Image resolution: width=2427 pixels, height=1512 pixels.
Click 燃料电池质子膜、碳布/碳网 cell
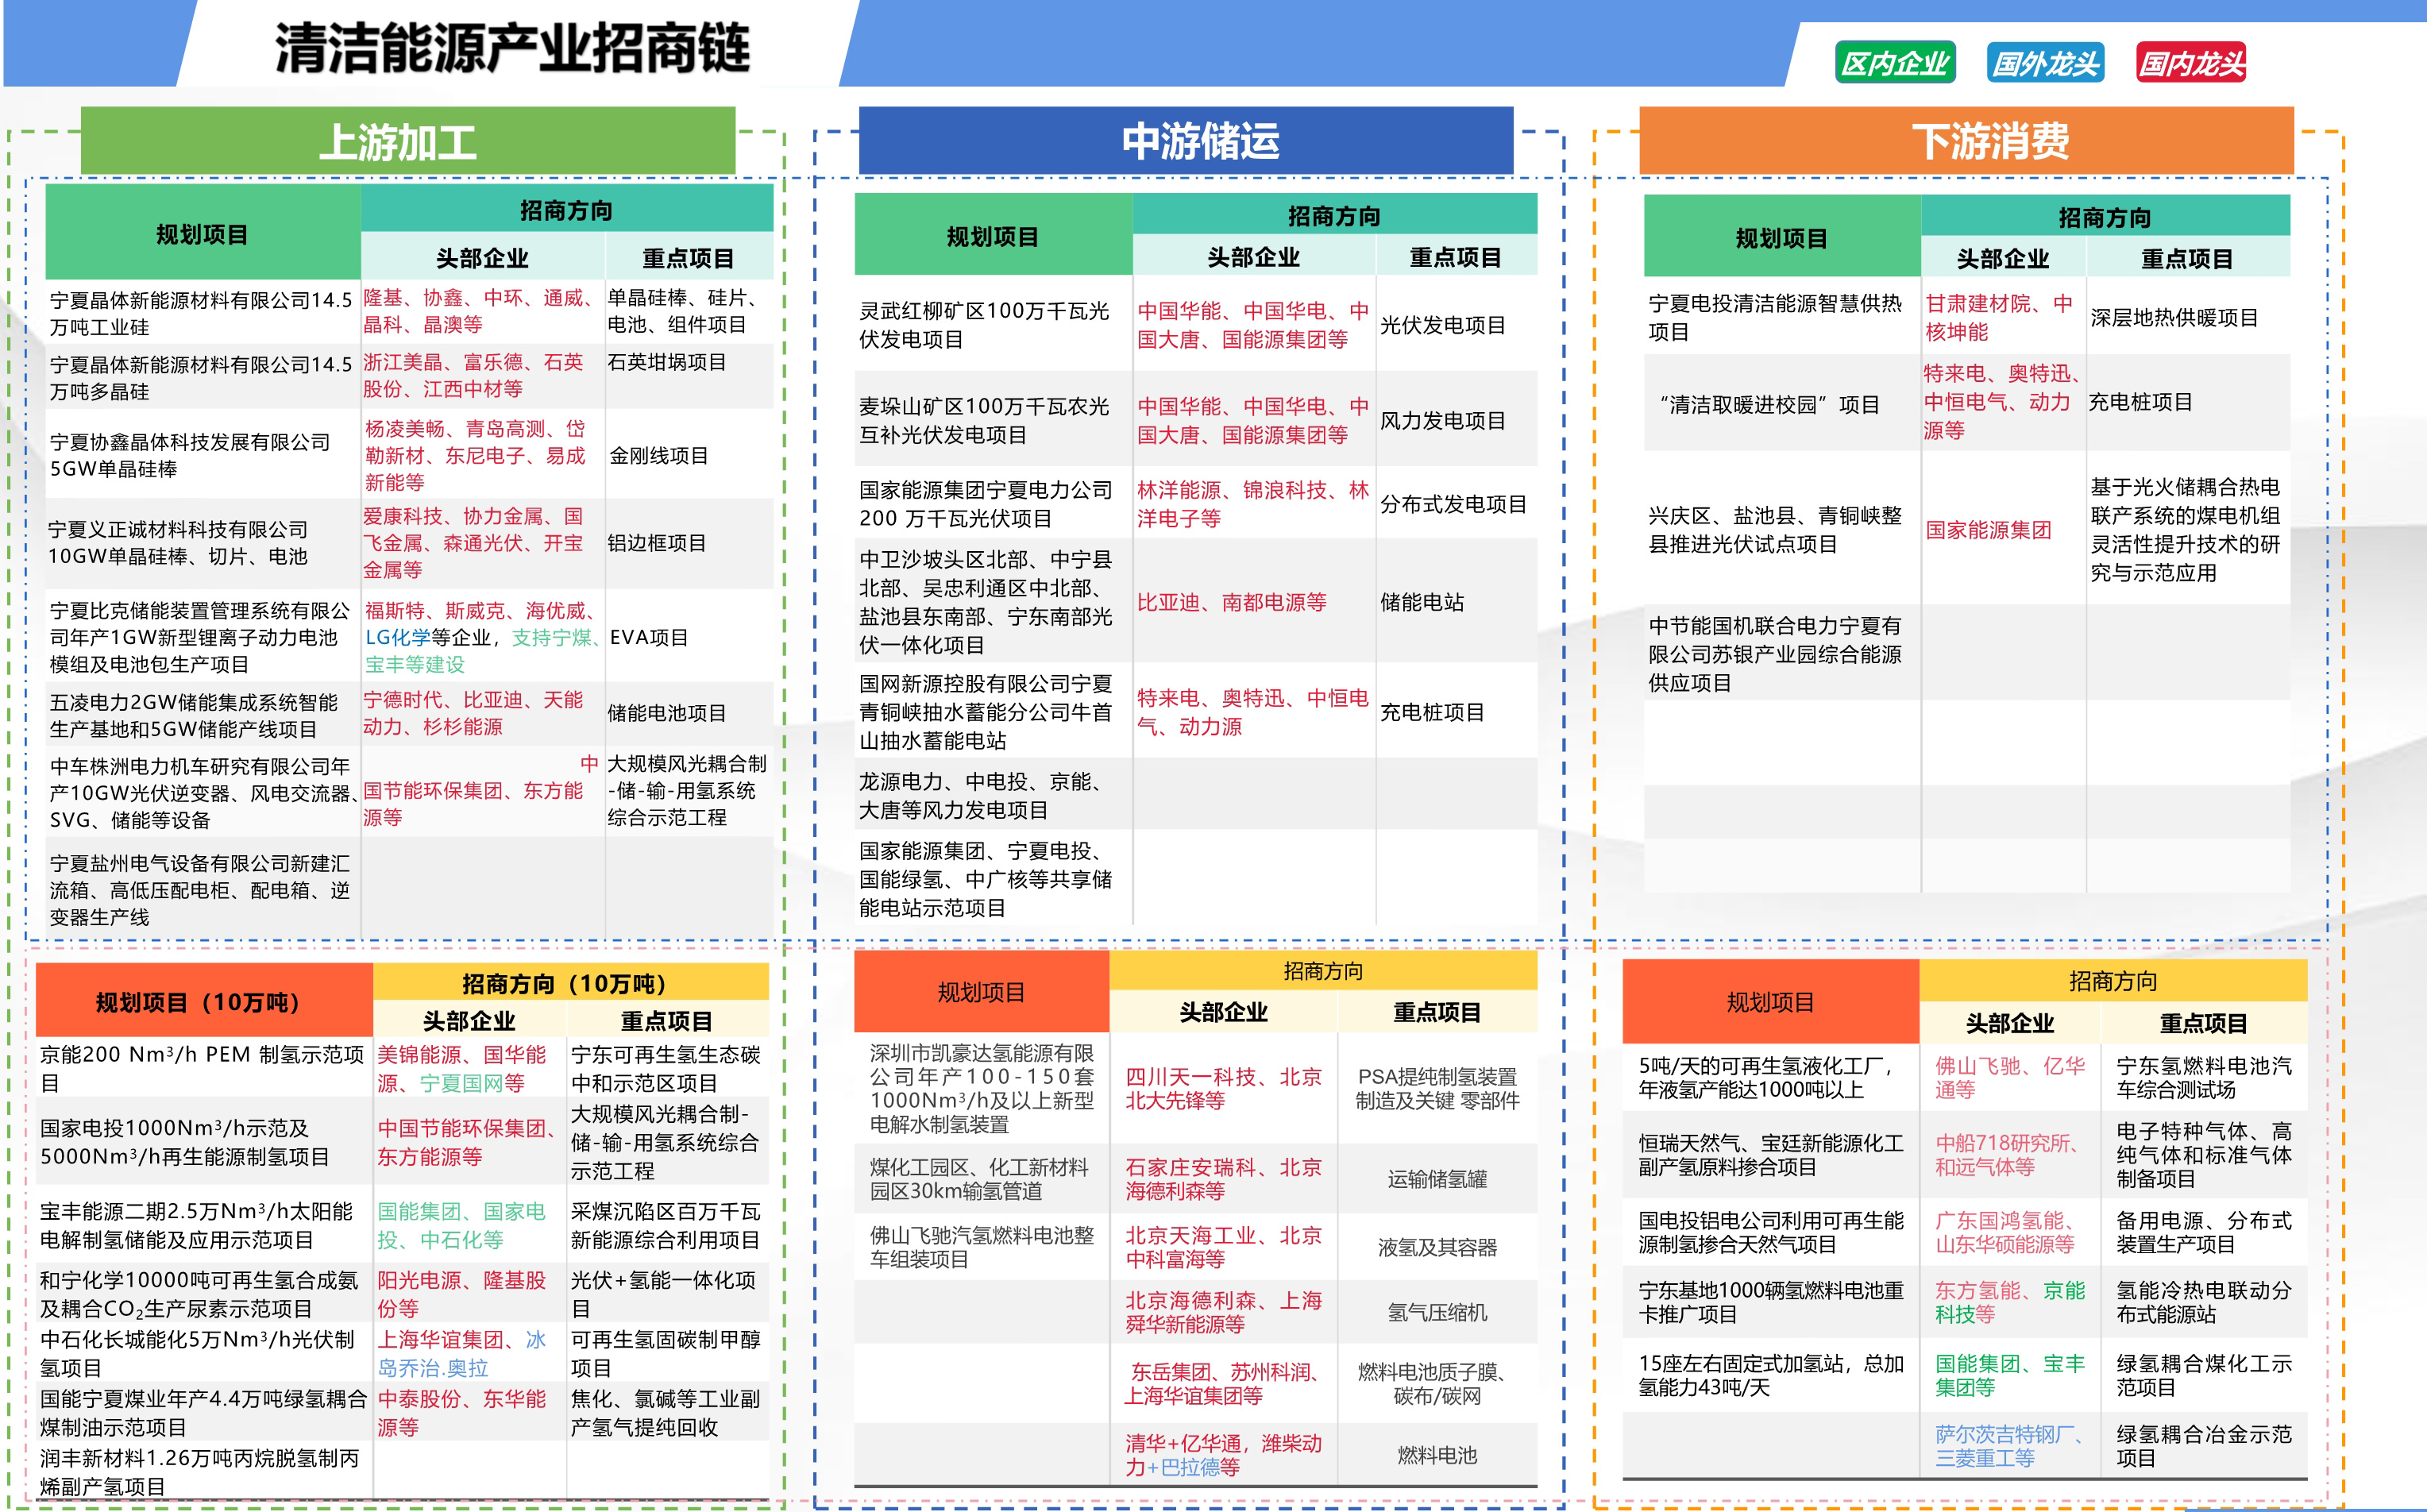(1437, 1384)
